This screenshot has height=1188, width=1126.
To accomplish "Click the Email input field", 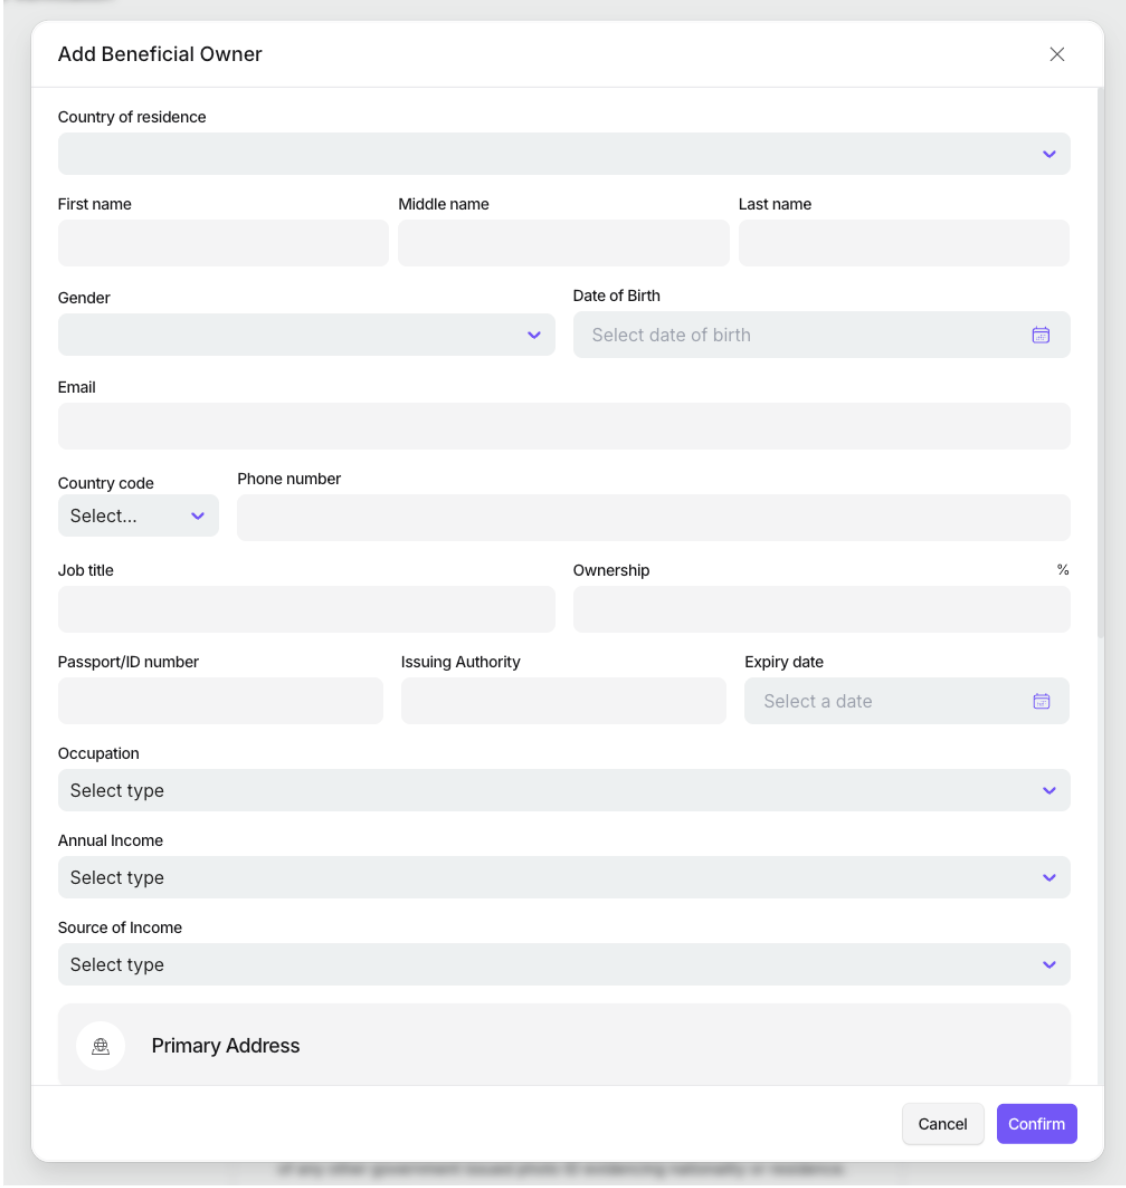I will point(564,426).
